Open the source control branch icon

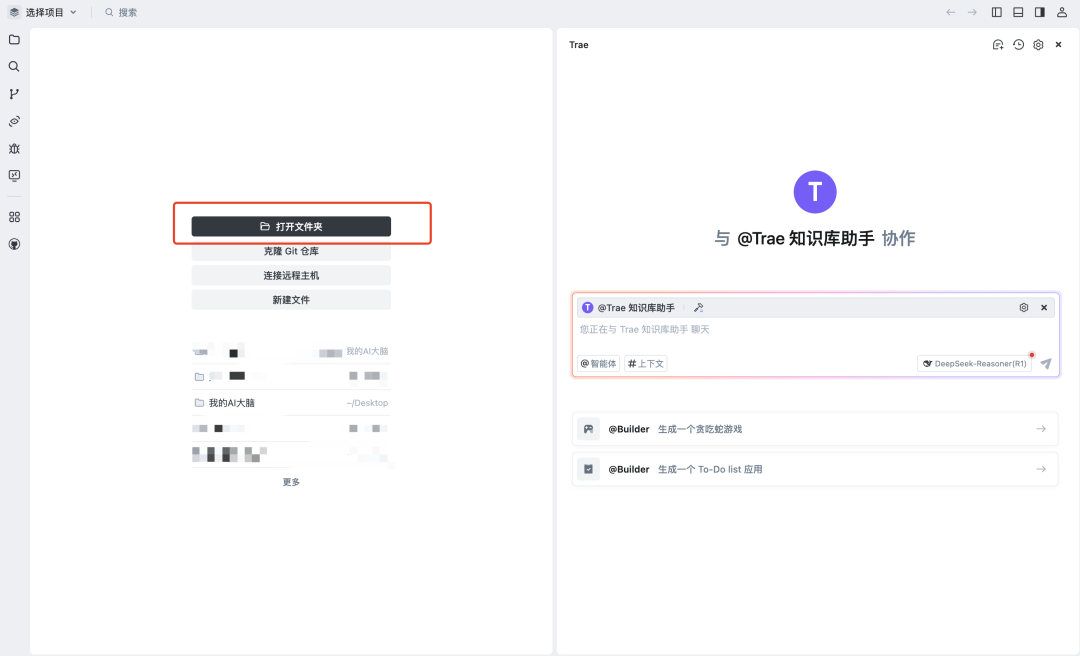tap(14, 94)
